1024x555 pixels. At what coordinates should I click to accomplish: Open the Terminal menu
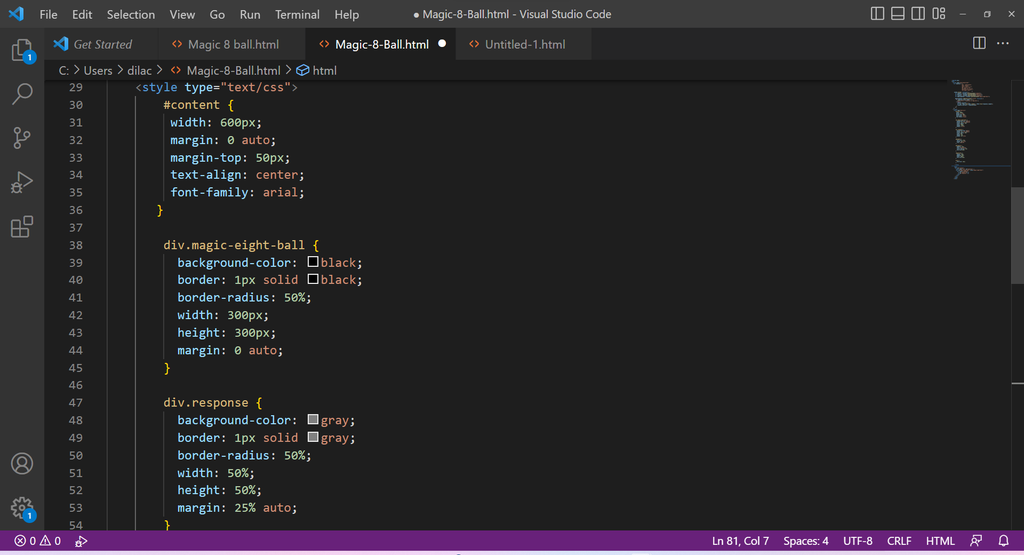pos(297,14)
